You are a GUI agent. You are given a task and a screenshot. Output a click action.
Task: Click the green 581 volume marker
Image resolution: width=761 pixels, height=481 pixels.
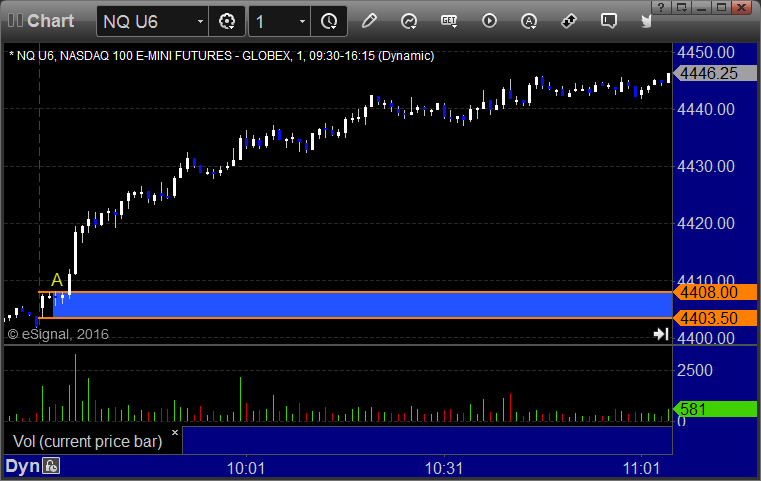[x=715, y=409]
